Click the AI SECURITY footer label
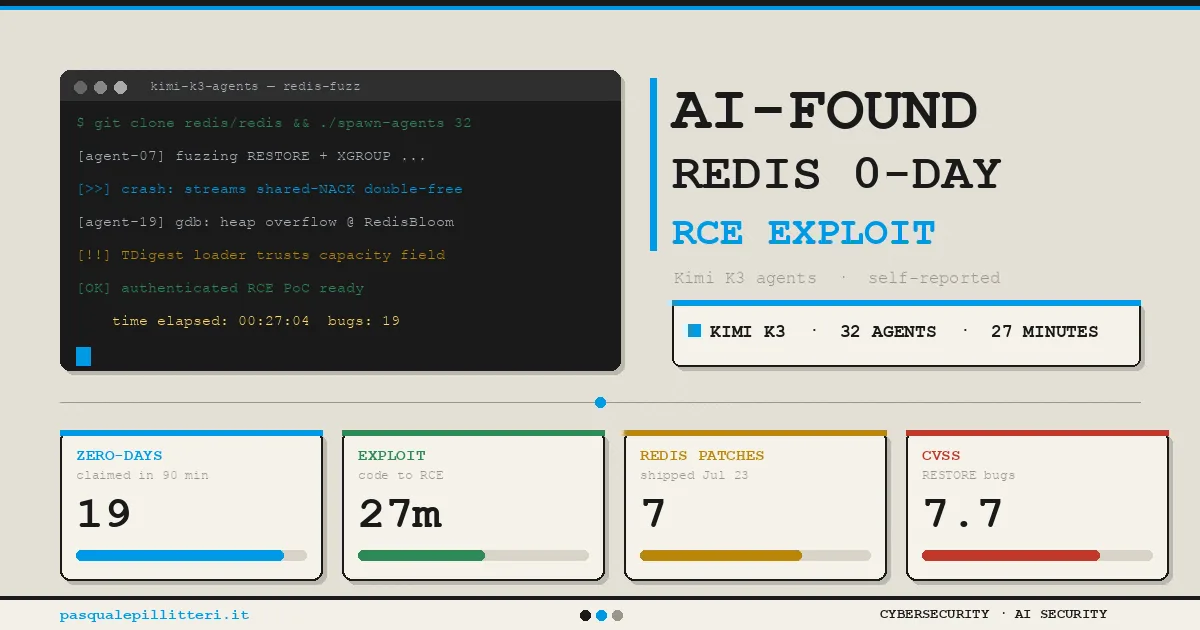1200x630 pixels. tap(1060, 614)
